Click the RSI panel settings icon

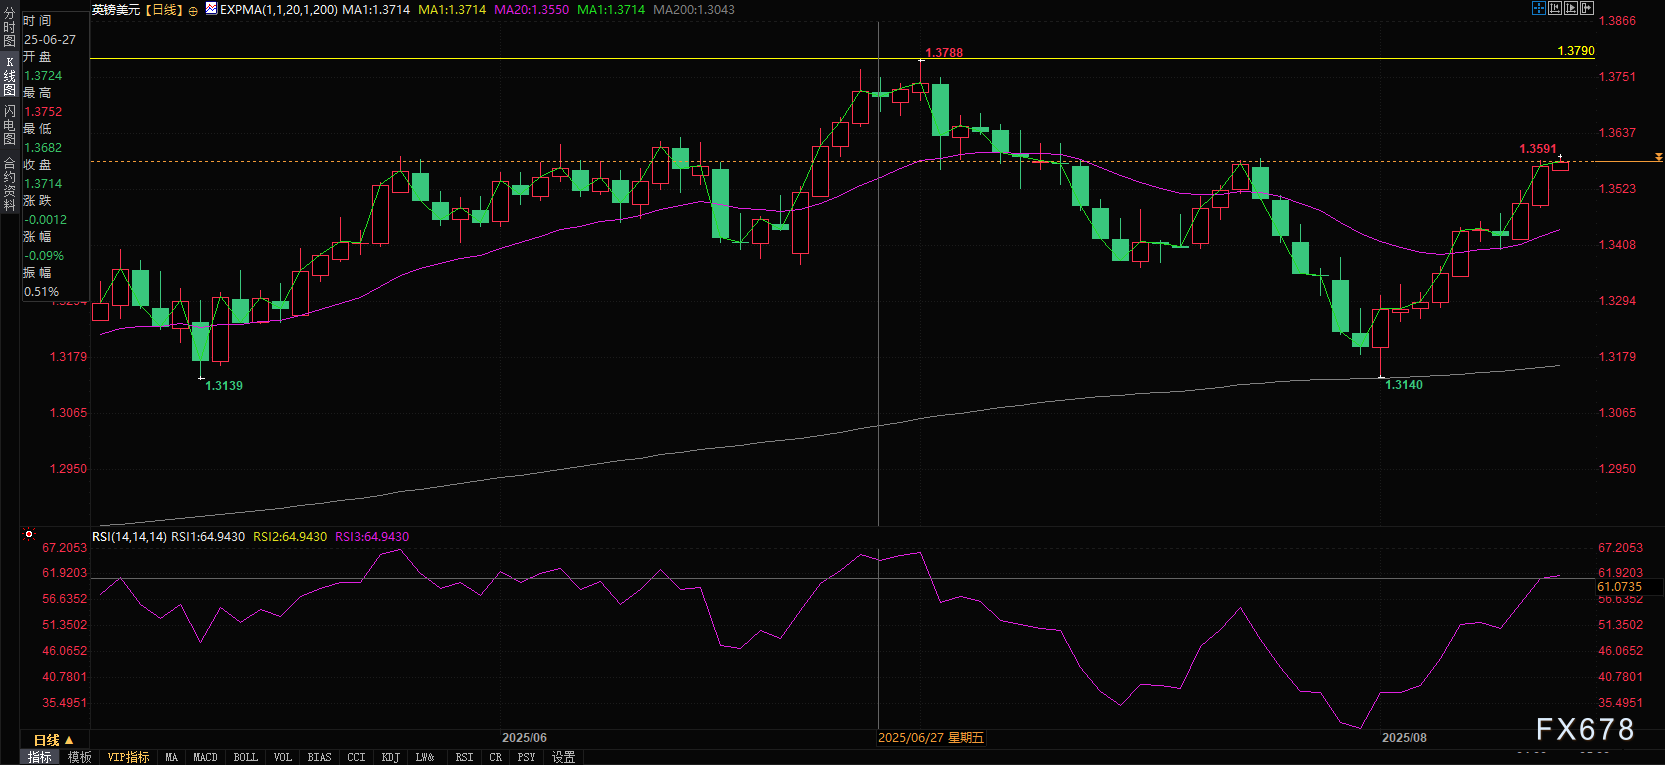[29, 535]
